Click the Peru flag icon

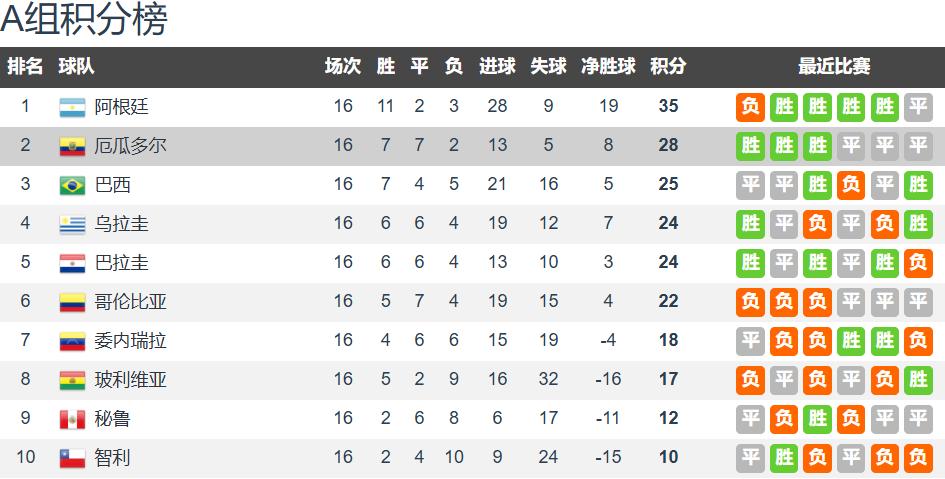click(x=72, y=419)
